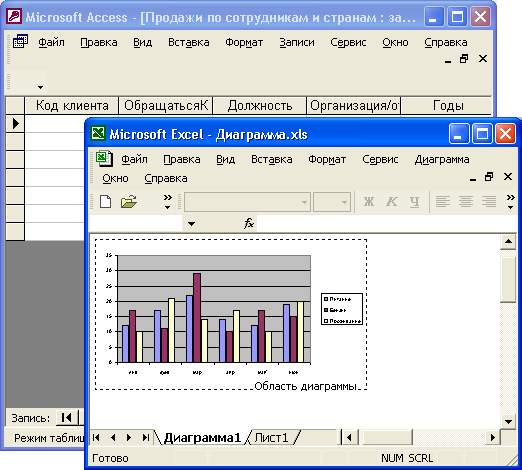522x470 pixels.
Task: Toggle italic К formatting button
Action: pyautogui.click(x=392, y=202)
